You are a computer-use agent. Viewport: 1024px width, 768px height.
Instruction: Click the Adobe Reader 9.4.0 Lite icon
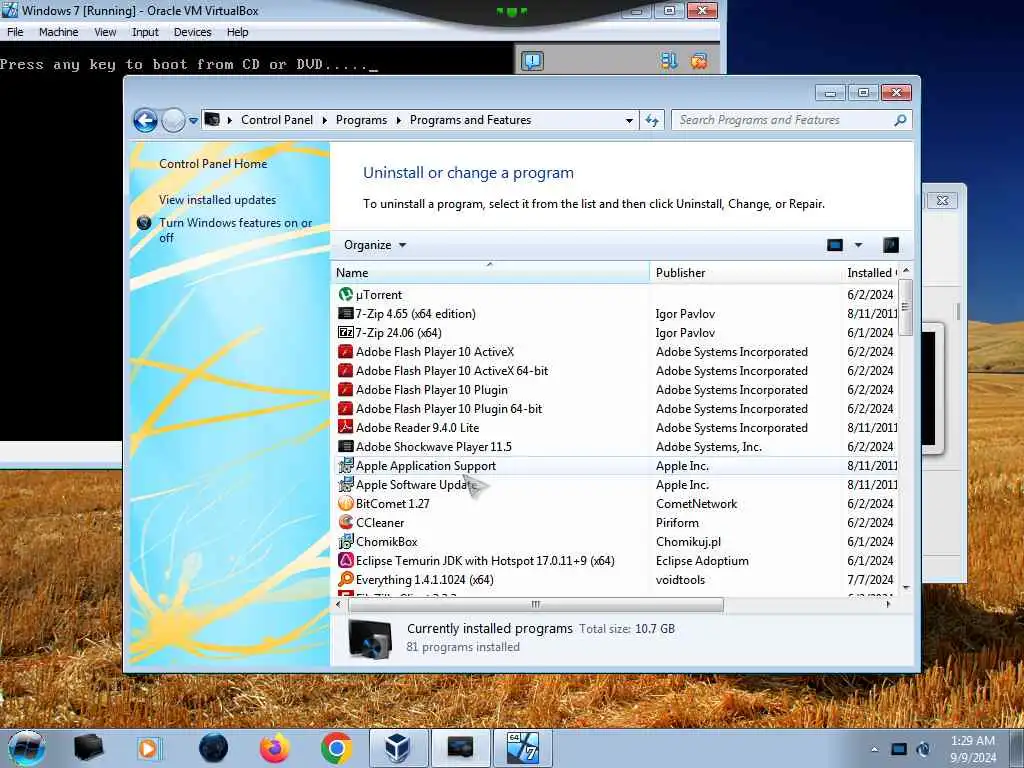[345, 427]
